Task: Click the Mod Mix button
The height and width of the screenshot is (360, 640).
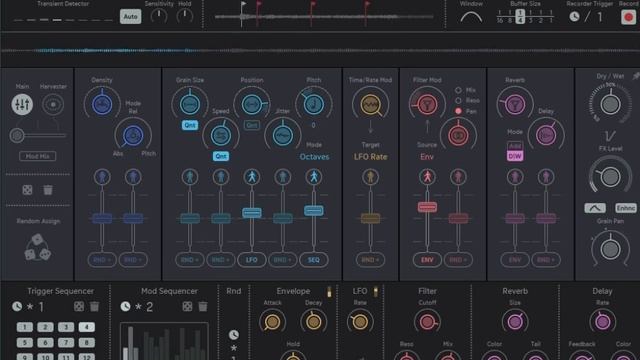Action: click(38, 156)
